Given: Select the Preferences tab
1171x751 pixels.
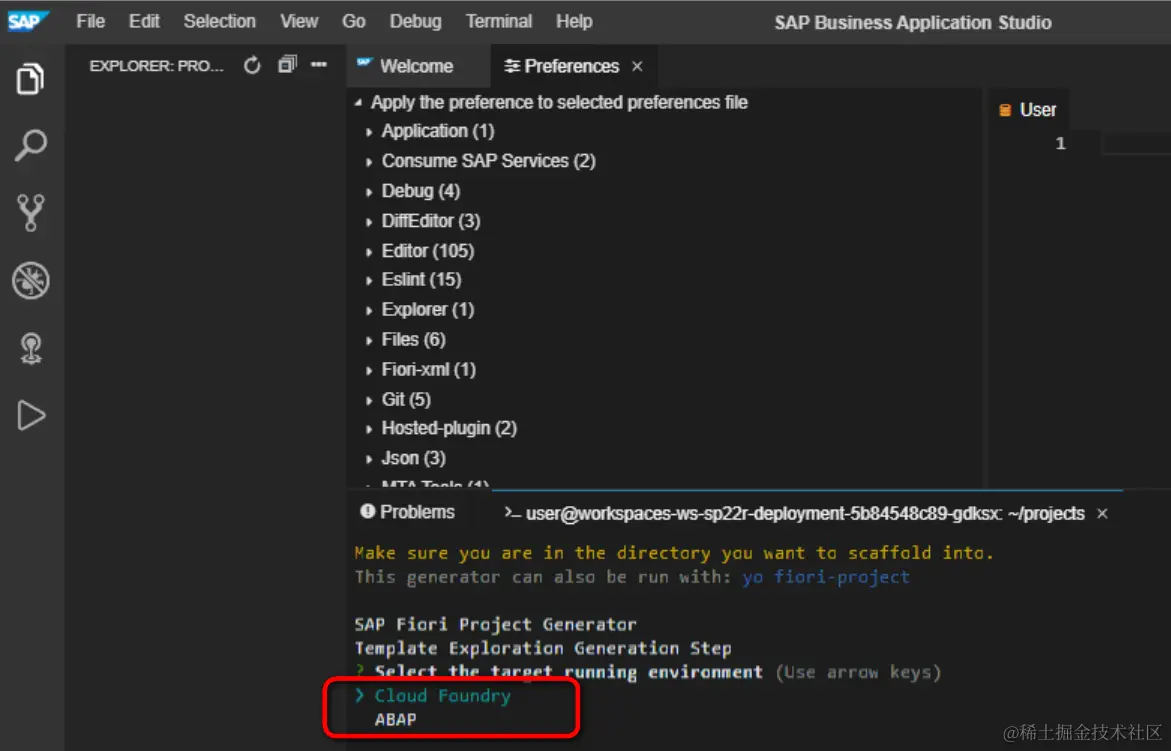Looking at the screenshot, I should tap(572, 66).
